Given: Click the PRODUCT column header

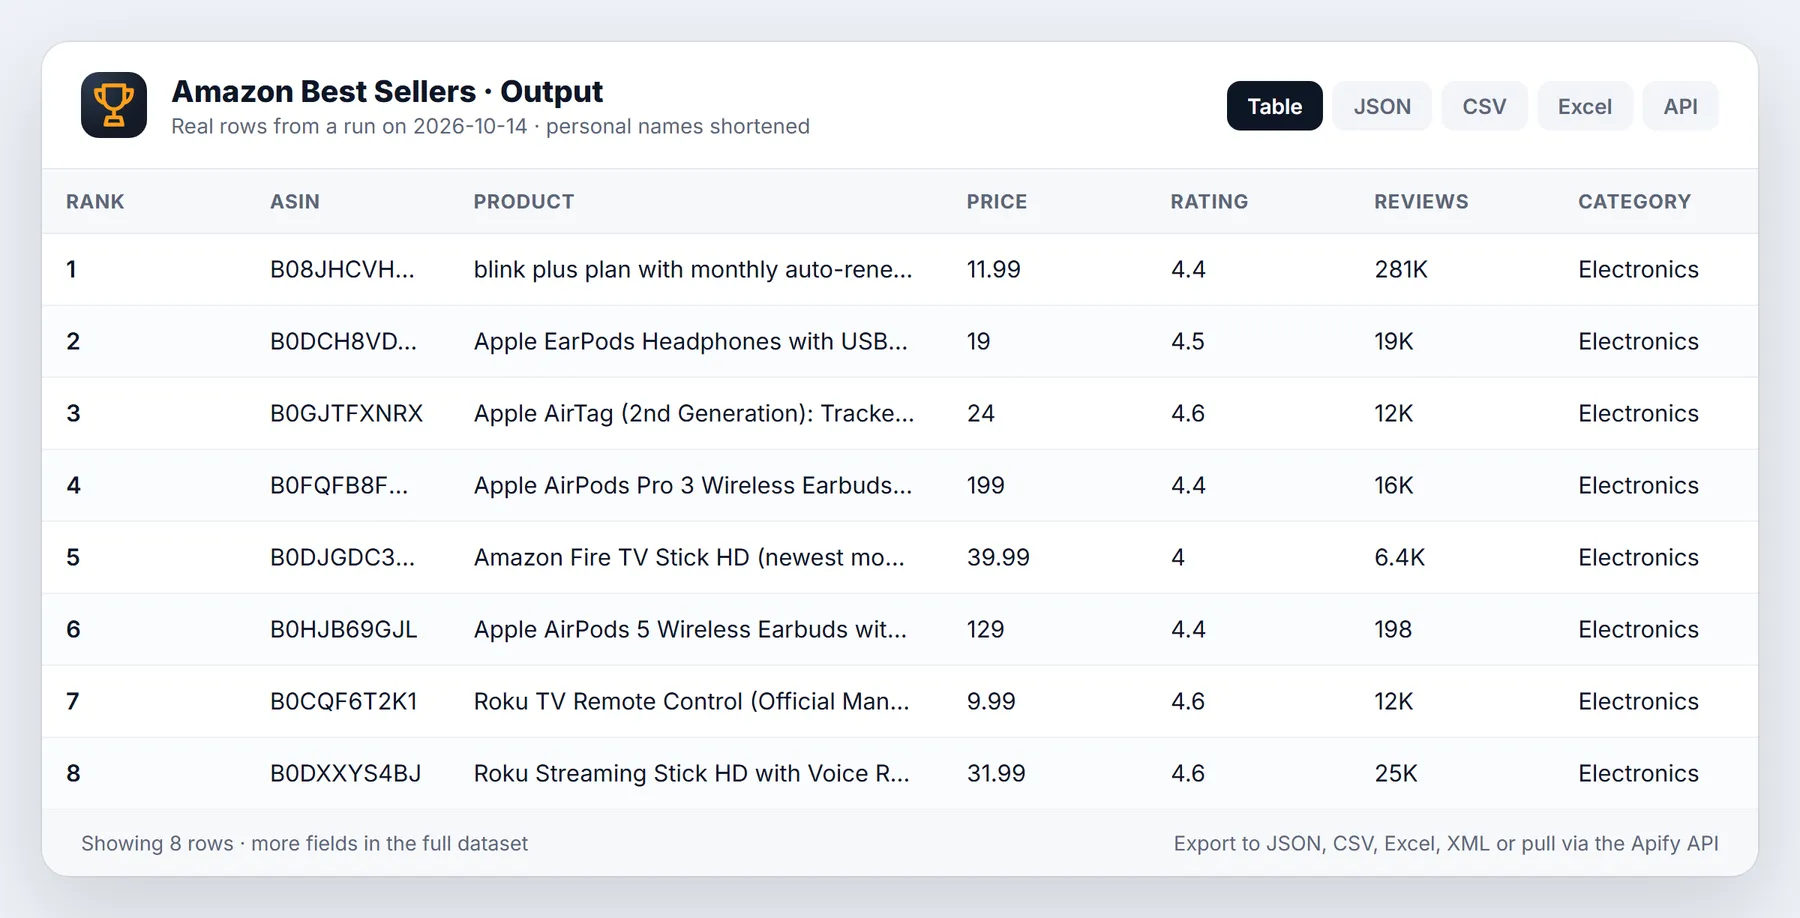Looking at the screenshot, I should pyautogui.click(x=524, y=201).
